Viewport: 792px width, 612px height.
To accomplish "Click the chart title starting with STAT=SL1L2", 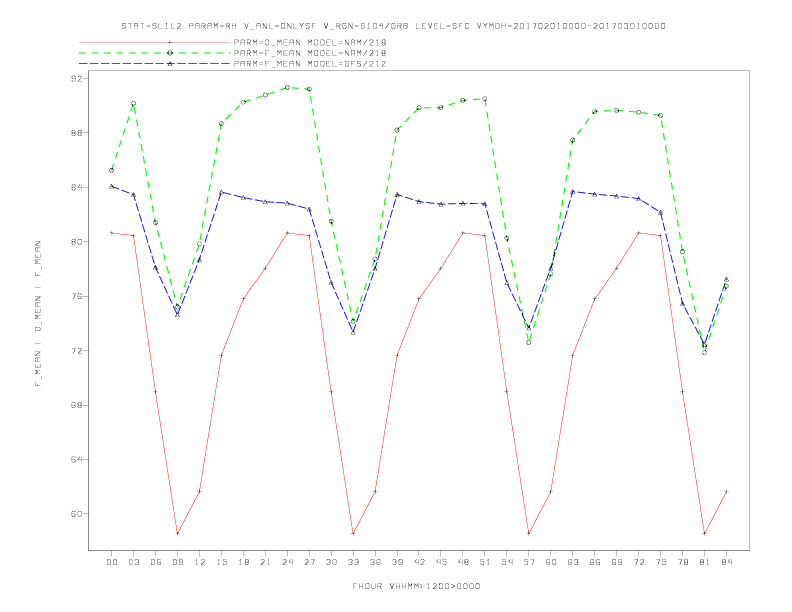I will coord(393,26).
